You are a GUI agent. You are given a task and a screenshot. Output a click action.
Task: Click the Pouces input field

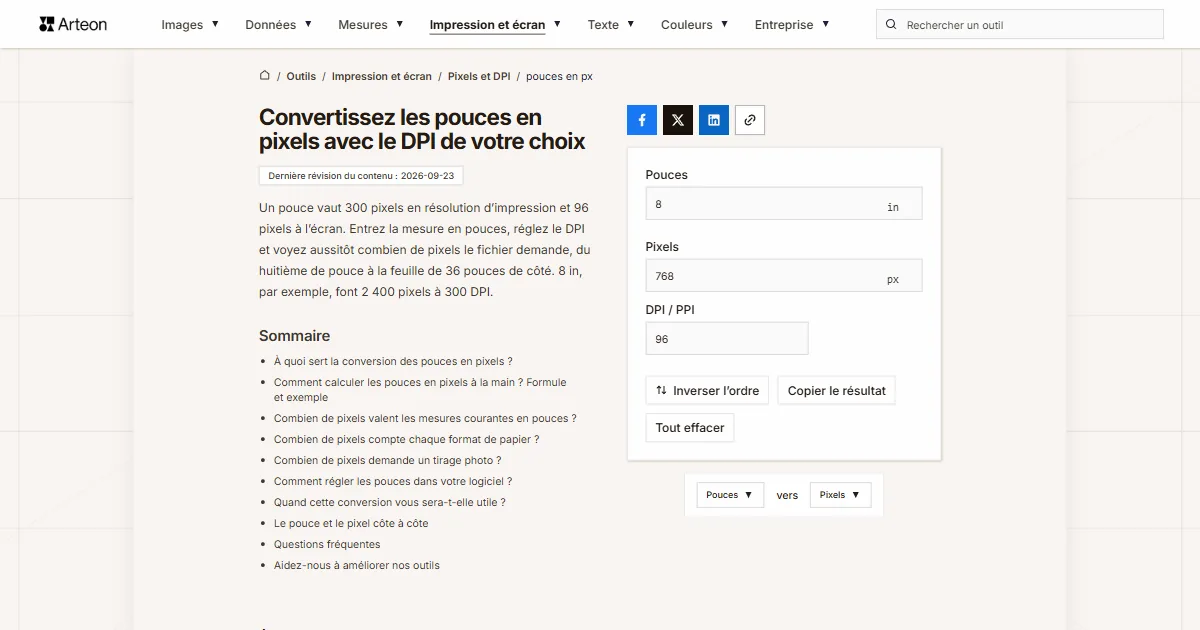click(784, 204)
